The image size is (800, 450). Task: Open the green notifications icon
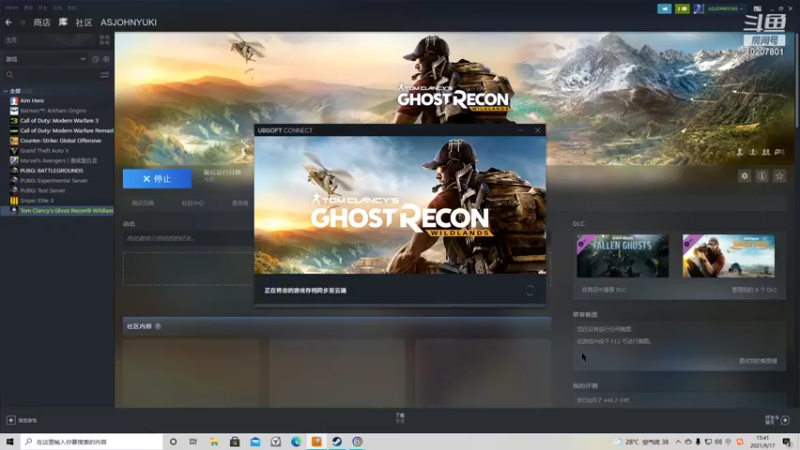(x=682, y=9)
